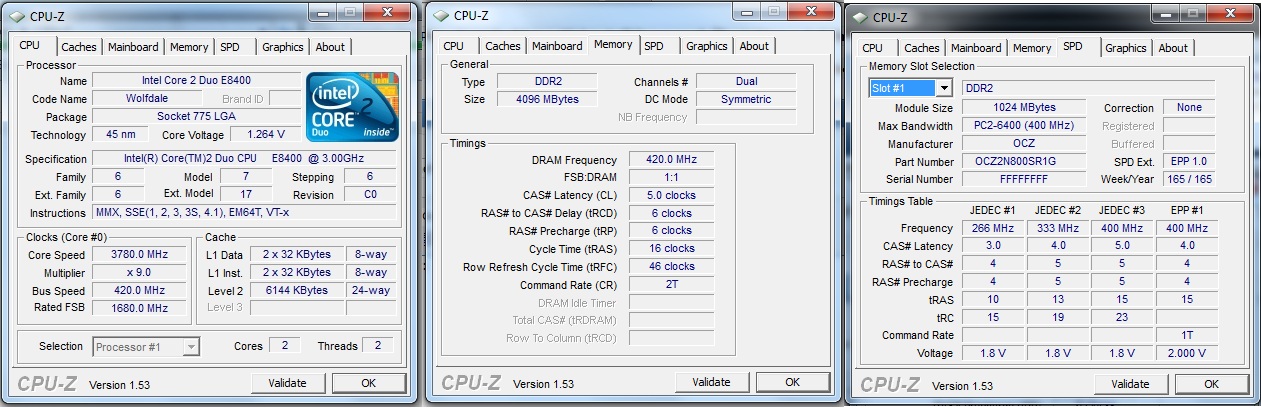Click the Row Refresh Cycle Time value 46 clocks
Screen dimensions: 1261x408
[672, 267]
